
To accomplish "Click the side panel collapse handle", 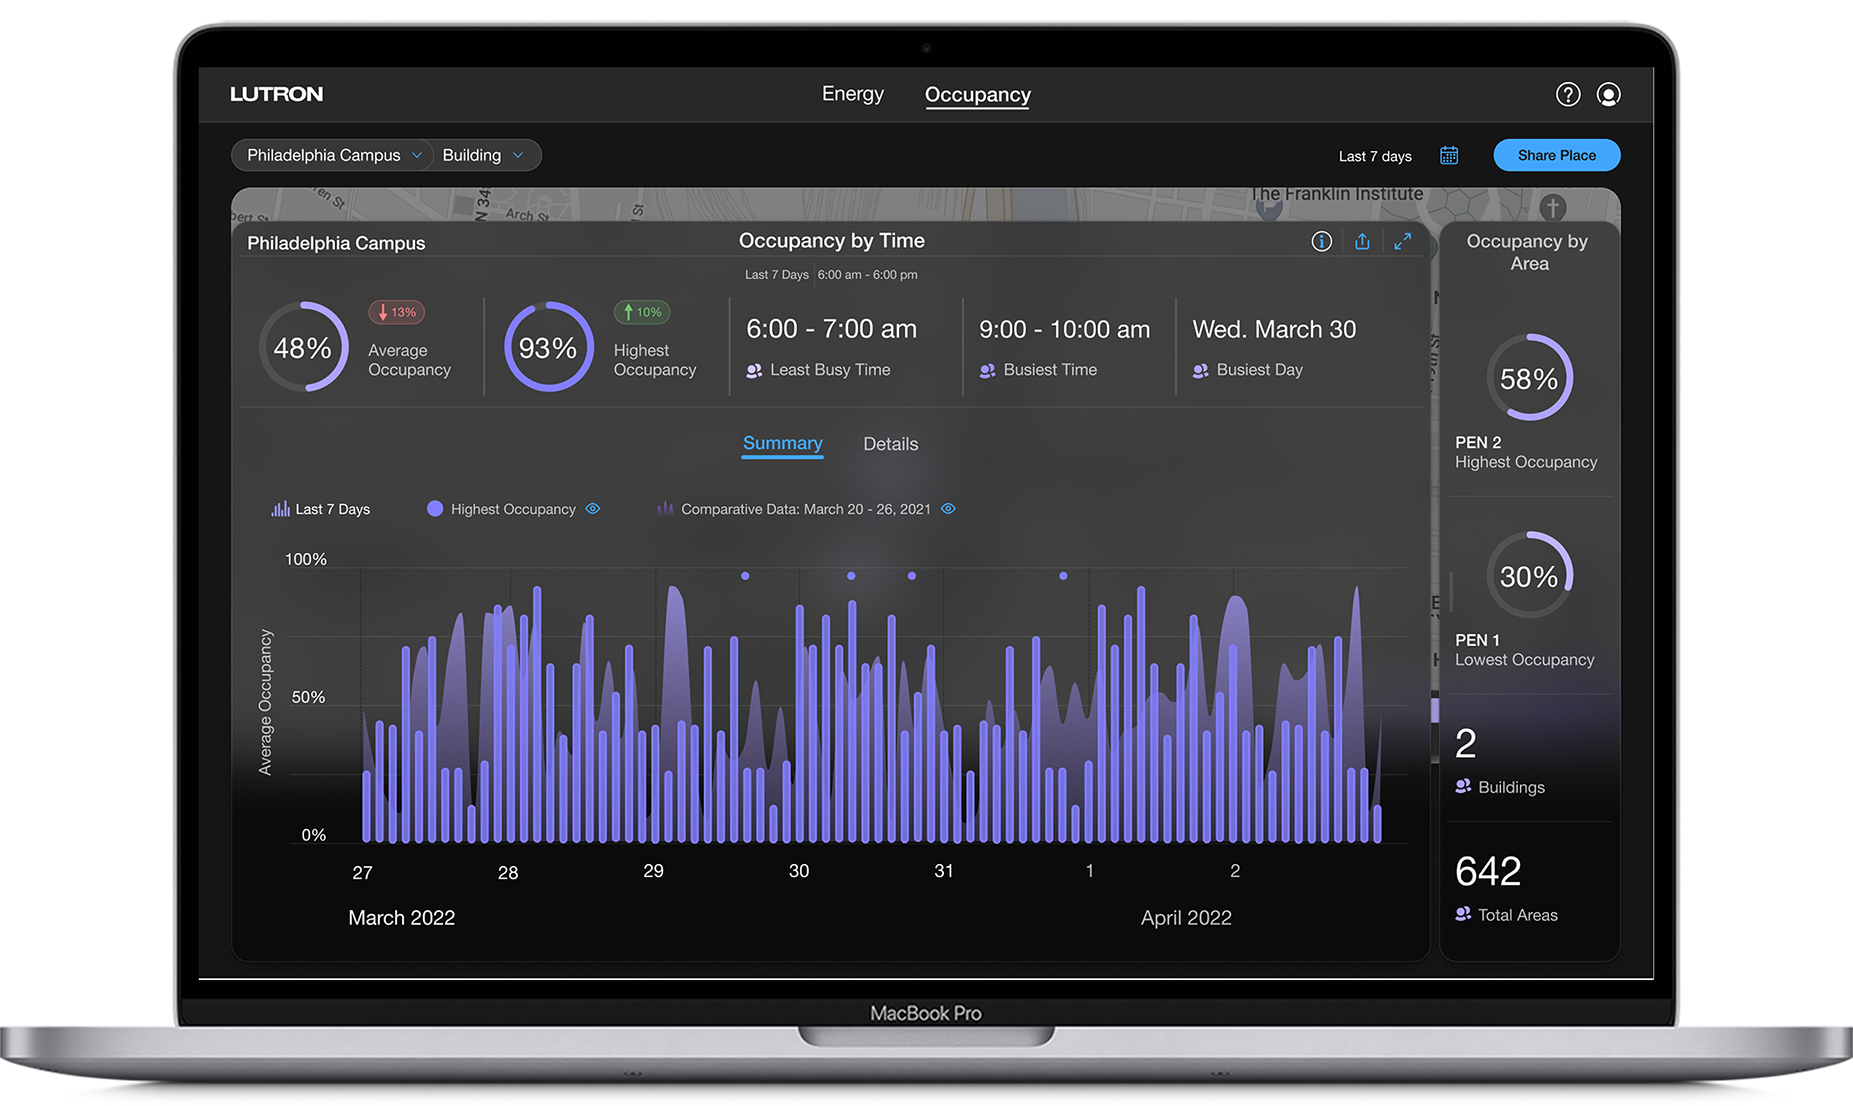I will point(1451,592).
